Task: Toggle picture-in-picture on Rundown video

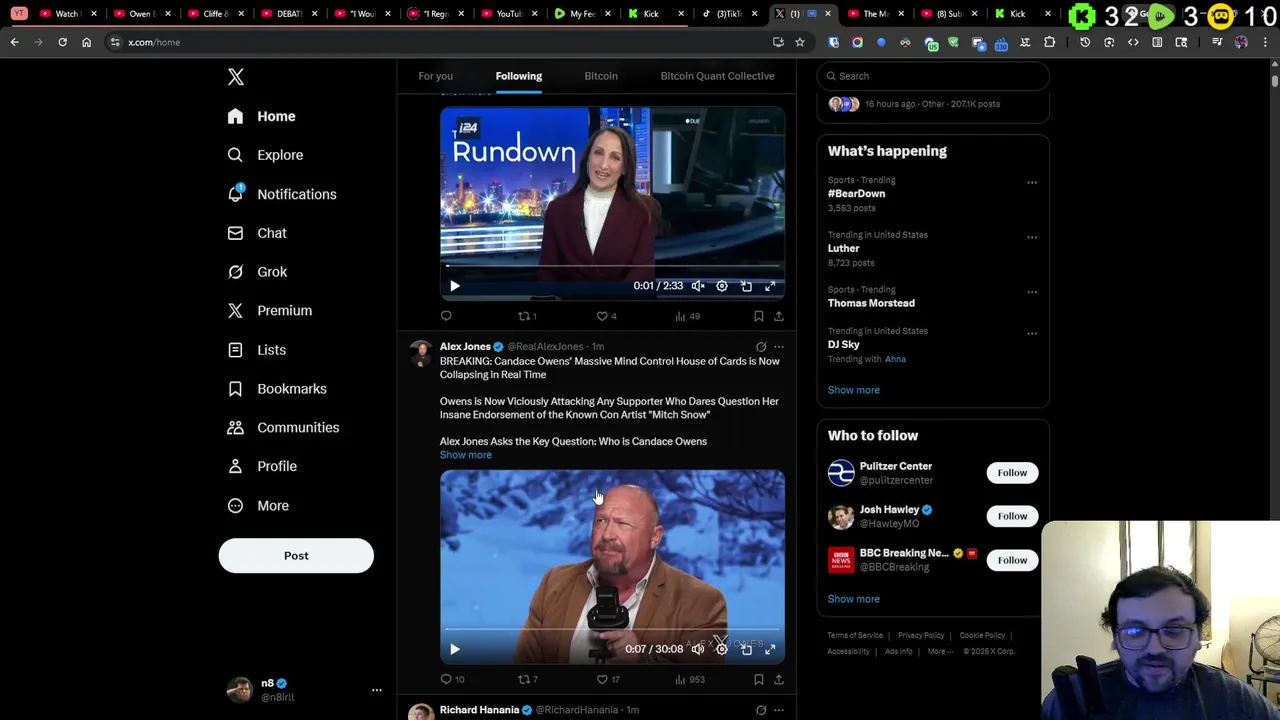Action: [746, 286]
